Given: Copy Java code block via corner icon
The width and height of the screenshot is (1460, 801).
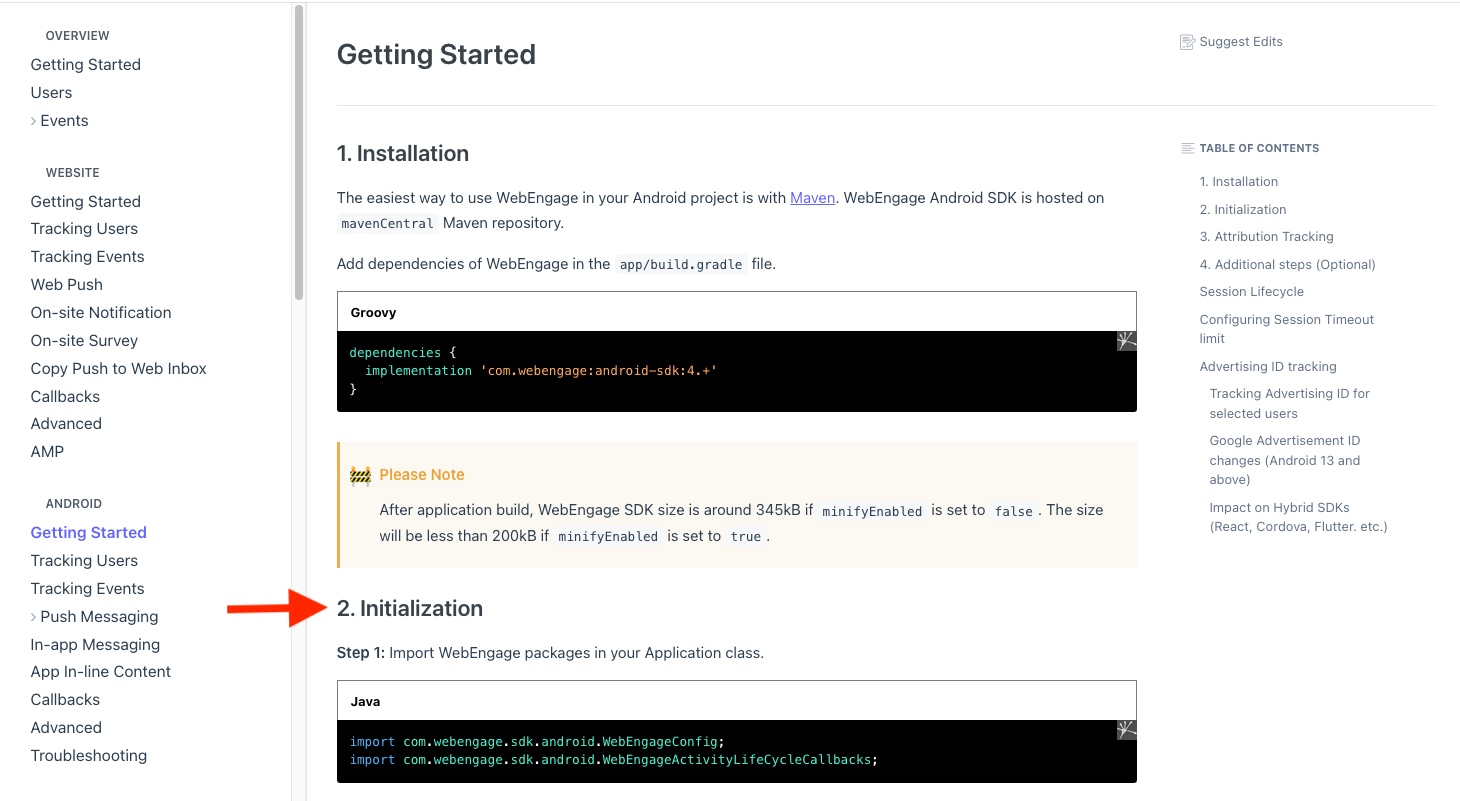Looking at the screenshot, I should 1127,730.
